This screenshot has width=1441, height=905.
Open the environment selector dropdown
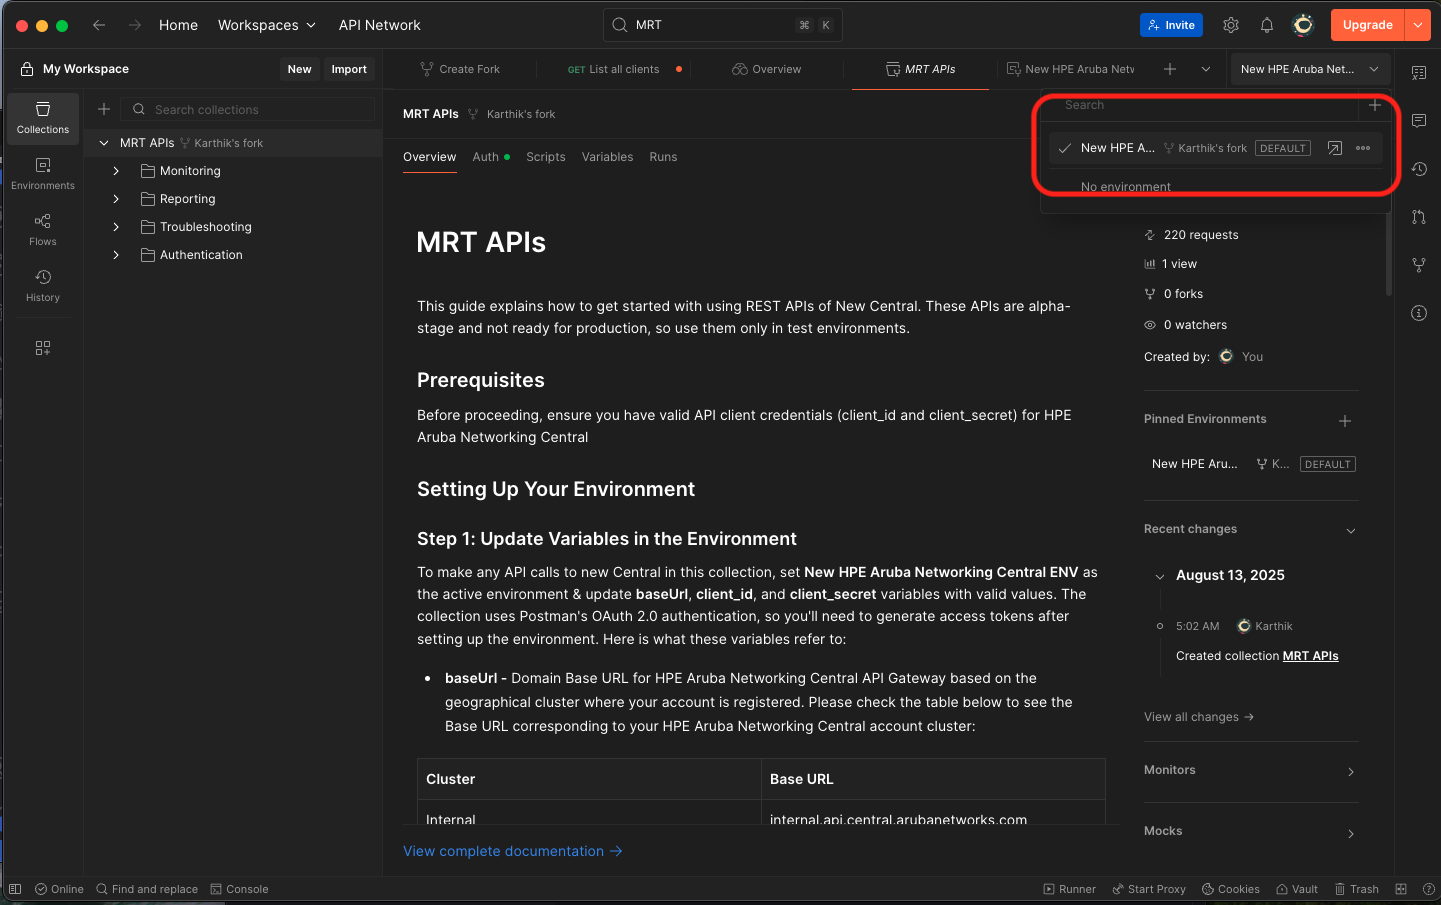[1310, 69]
